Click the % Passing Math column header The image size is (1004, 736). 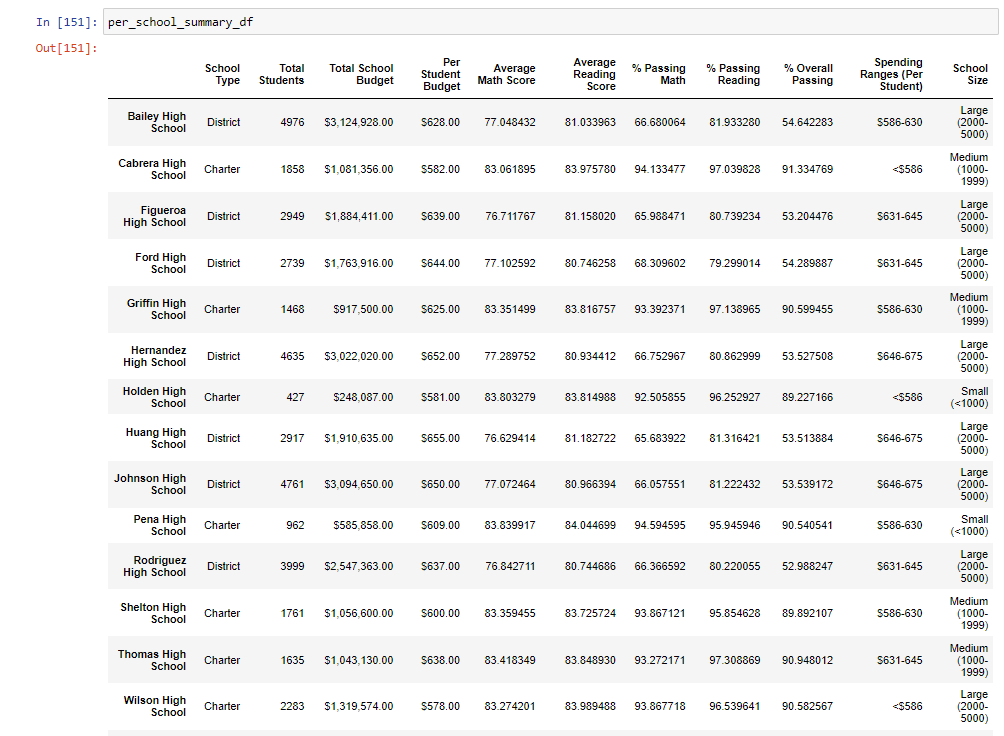659,74
